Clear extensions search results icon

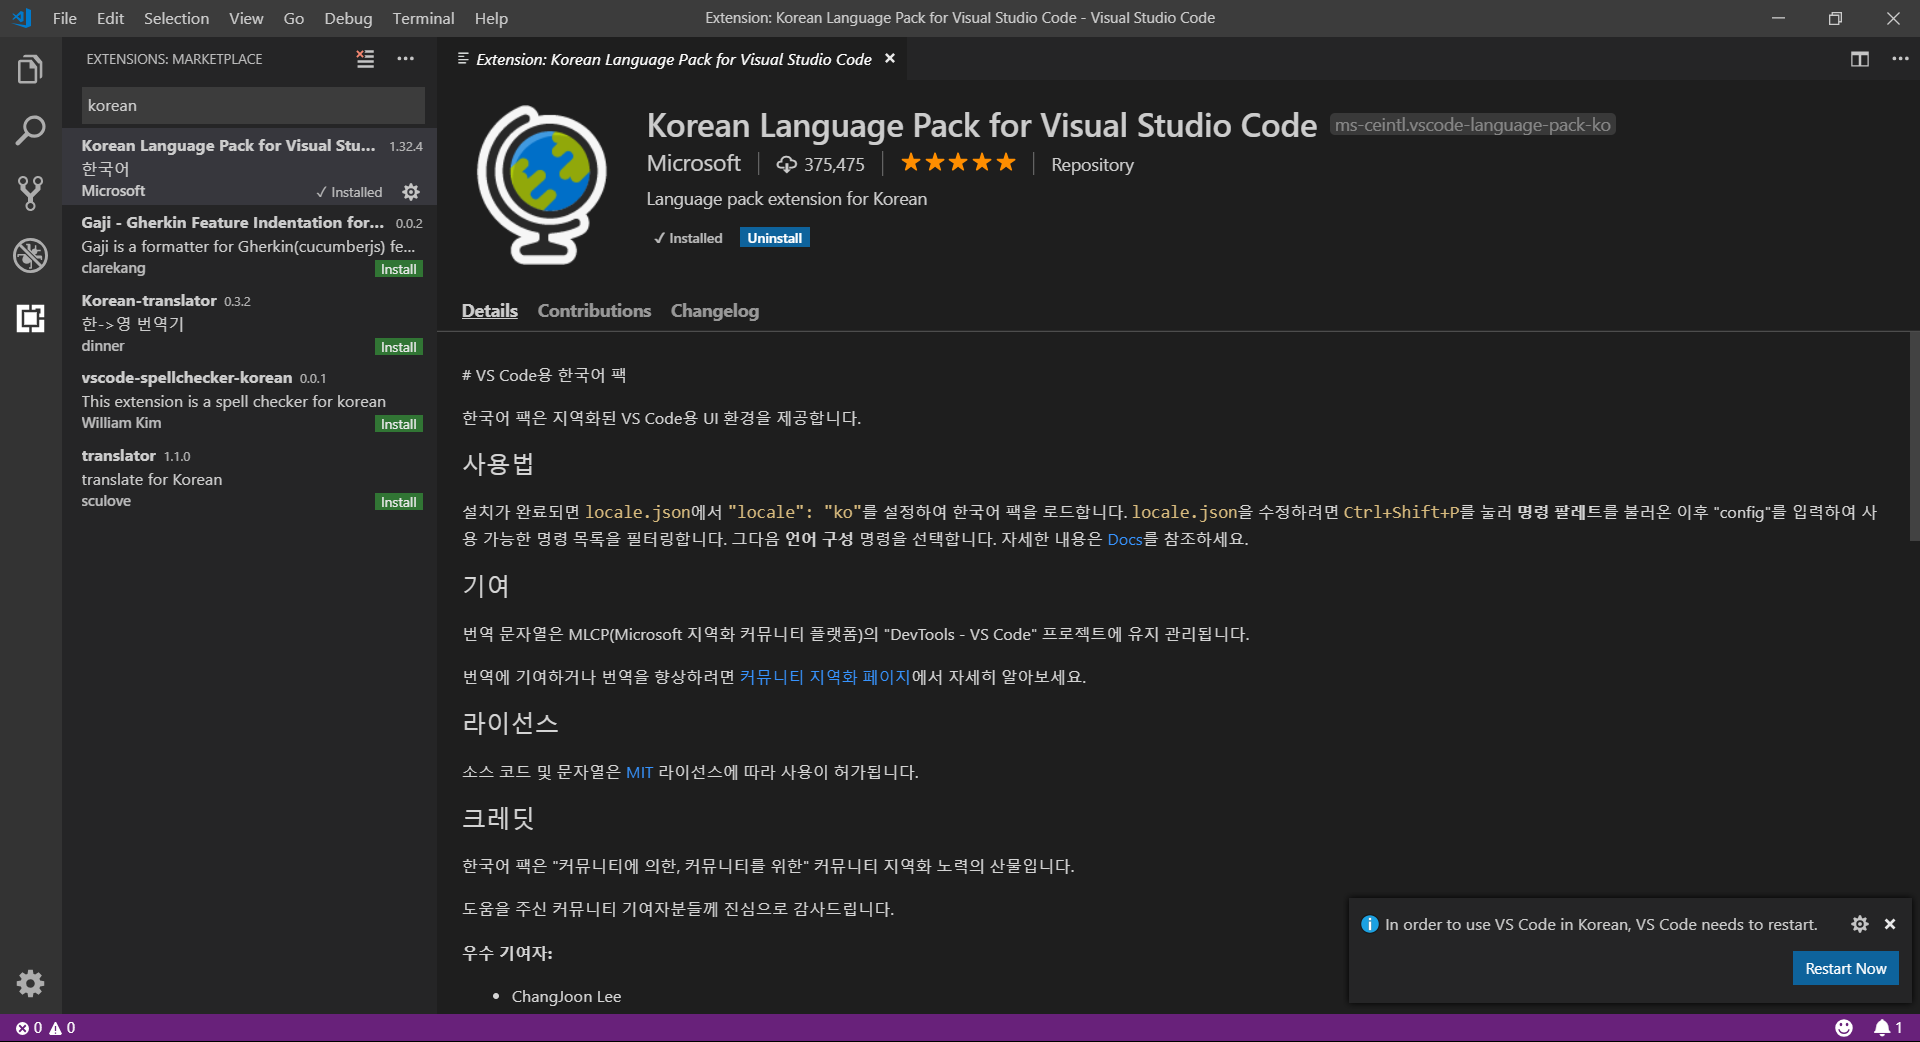click(365, 59)
